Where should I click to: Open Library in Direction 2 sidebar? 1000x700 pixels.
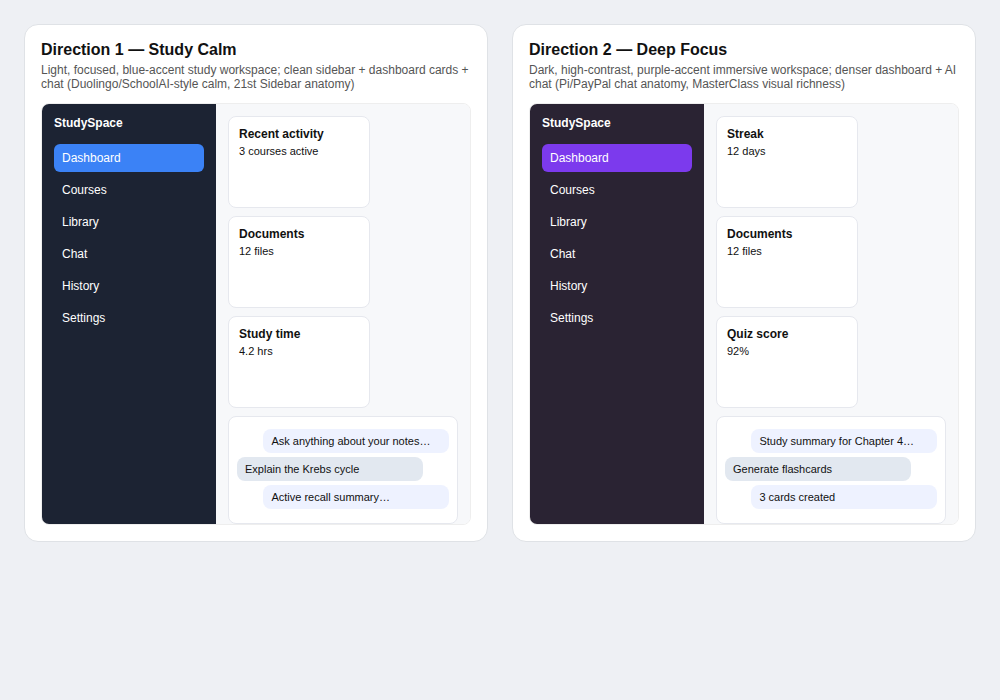pyautogui.click(x=617, y=222)
